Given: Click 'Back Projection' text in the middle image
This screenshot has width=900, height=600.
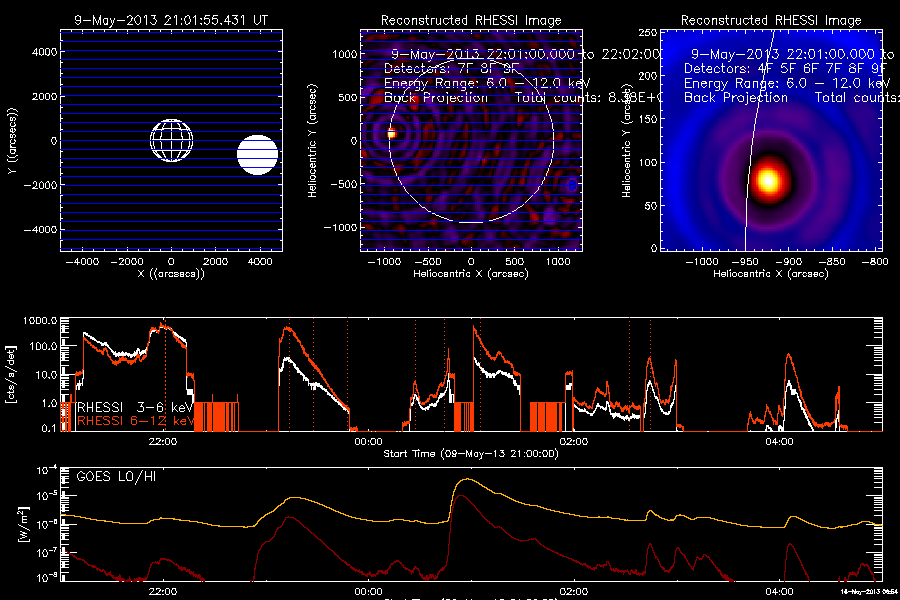Looking at the screenshot, I should pyautogui.click(x=436, y=97).
